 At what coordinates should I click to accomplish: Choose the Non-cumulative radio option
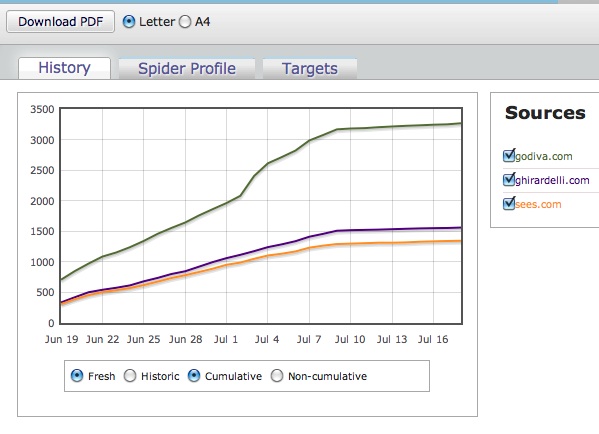[x=277, y=376]
